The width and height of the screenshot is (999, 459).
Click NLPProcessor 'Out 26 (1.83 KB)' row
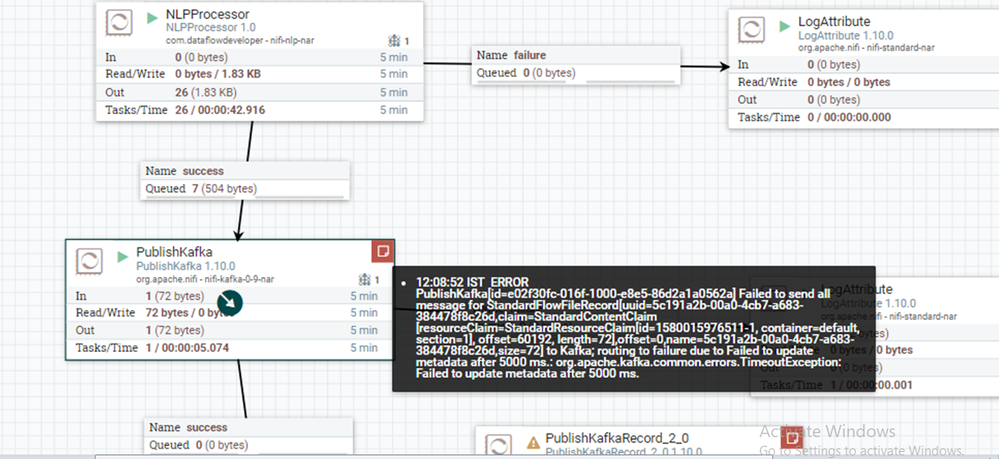pyautogui.click(x=259, y=92)
